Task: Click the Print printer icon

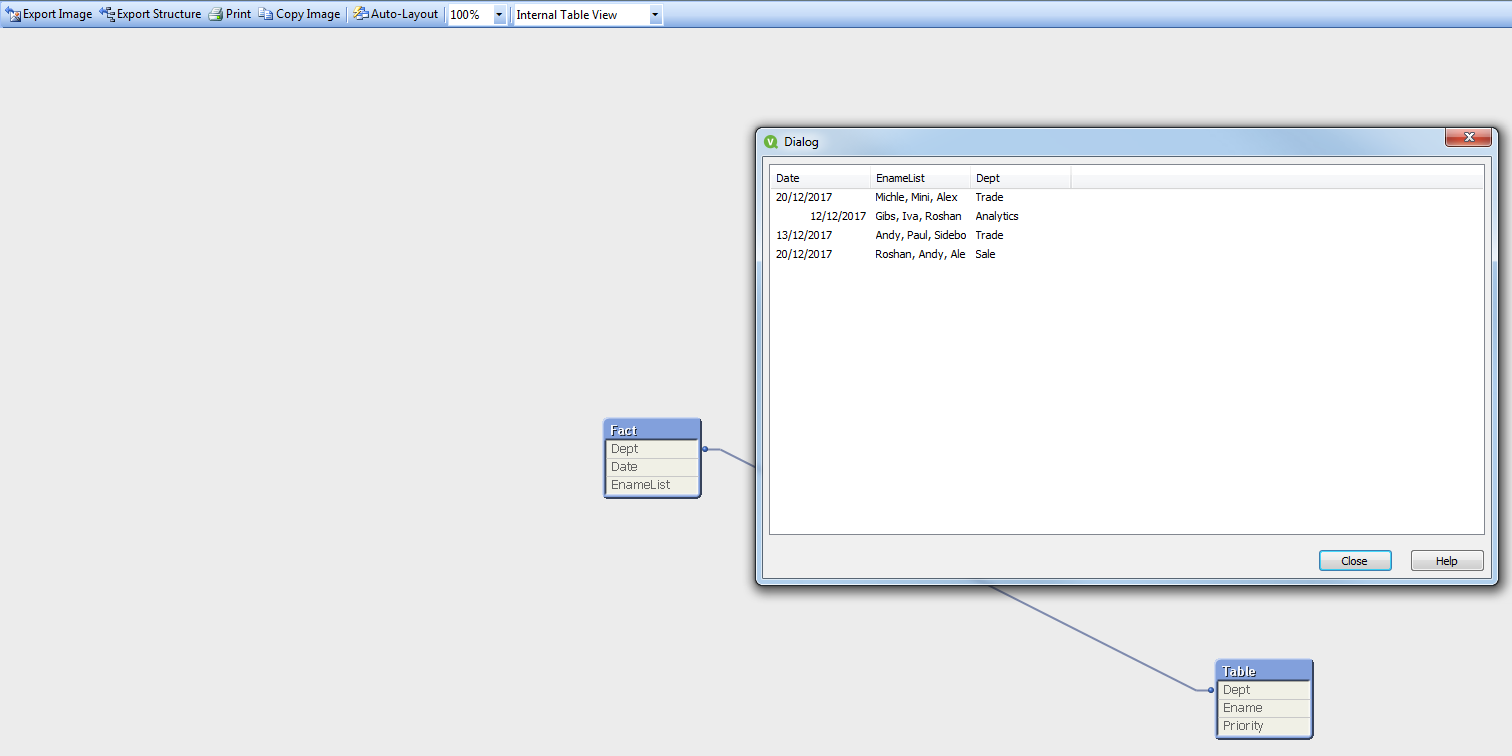Action: [215, 15]
